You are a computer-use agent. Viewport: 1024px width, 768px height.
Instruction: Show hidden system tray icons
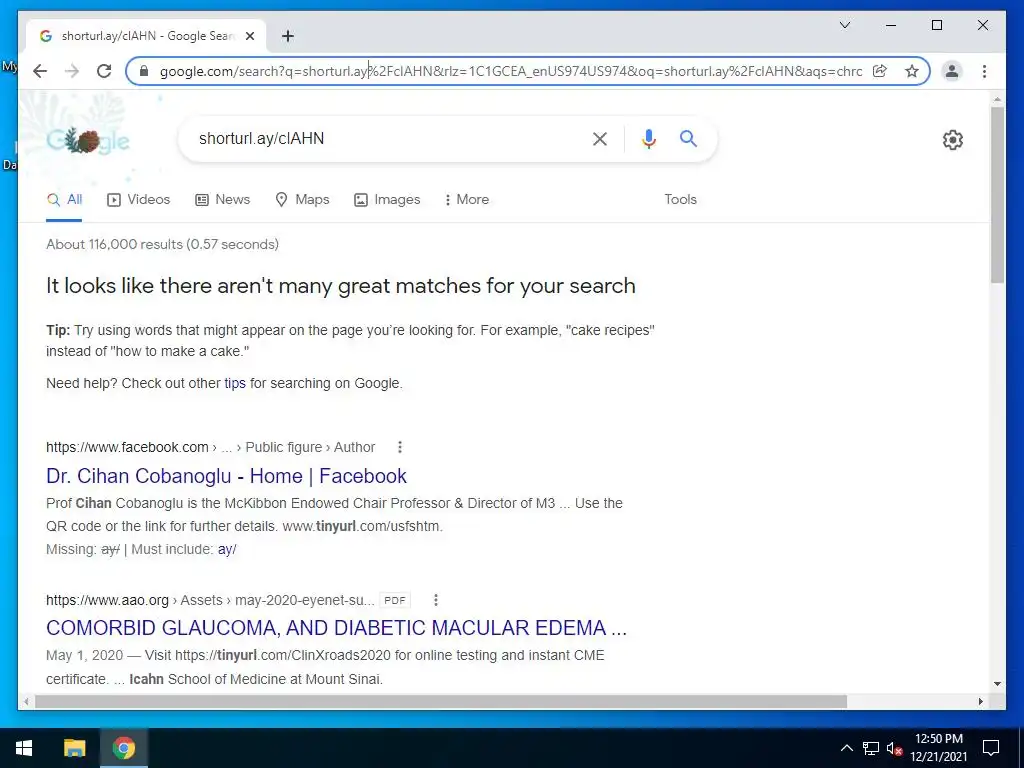(846, 748)
